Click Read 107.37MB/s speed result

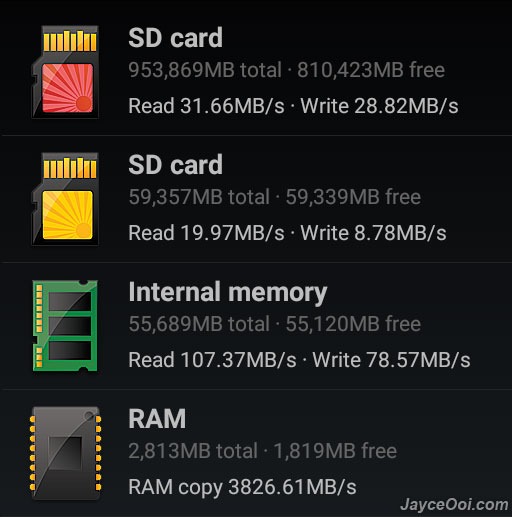(212, 360)
